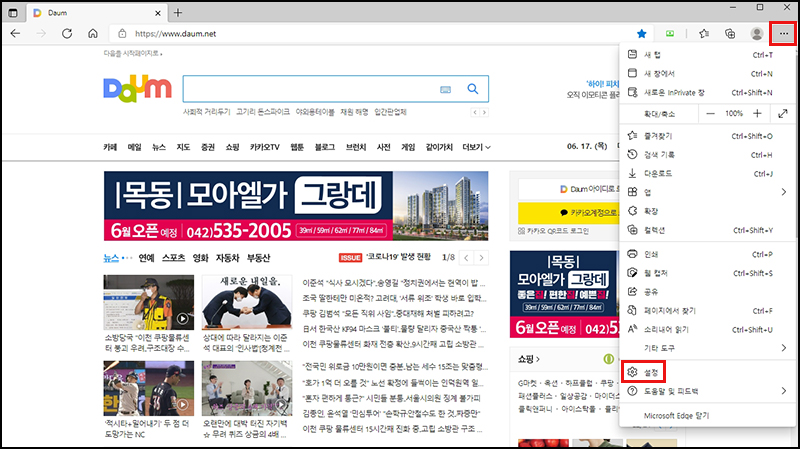Choose Microsoft Edge 닫기
The image size is (800, 449).
(707, 416)
